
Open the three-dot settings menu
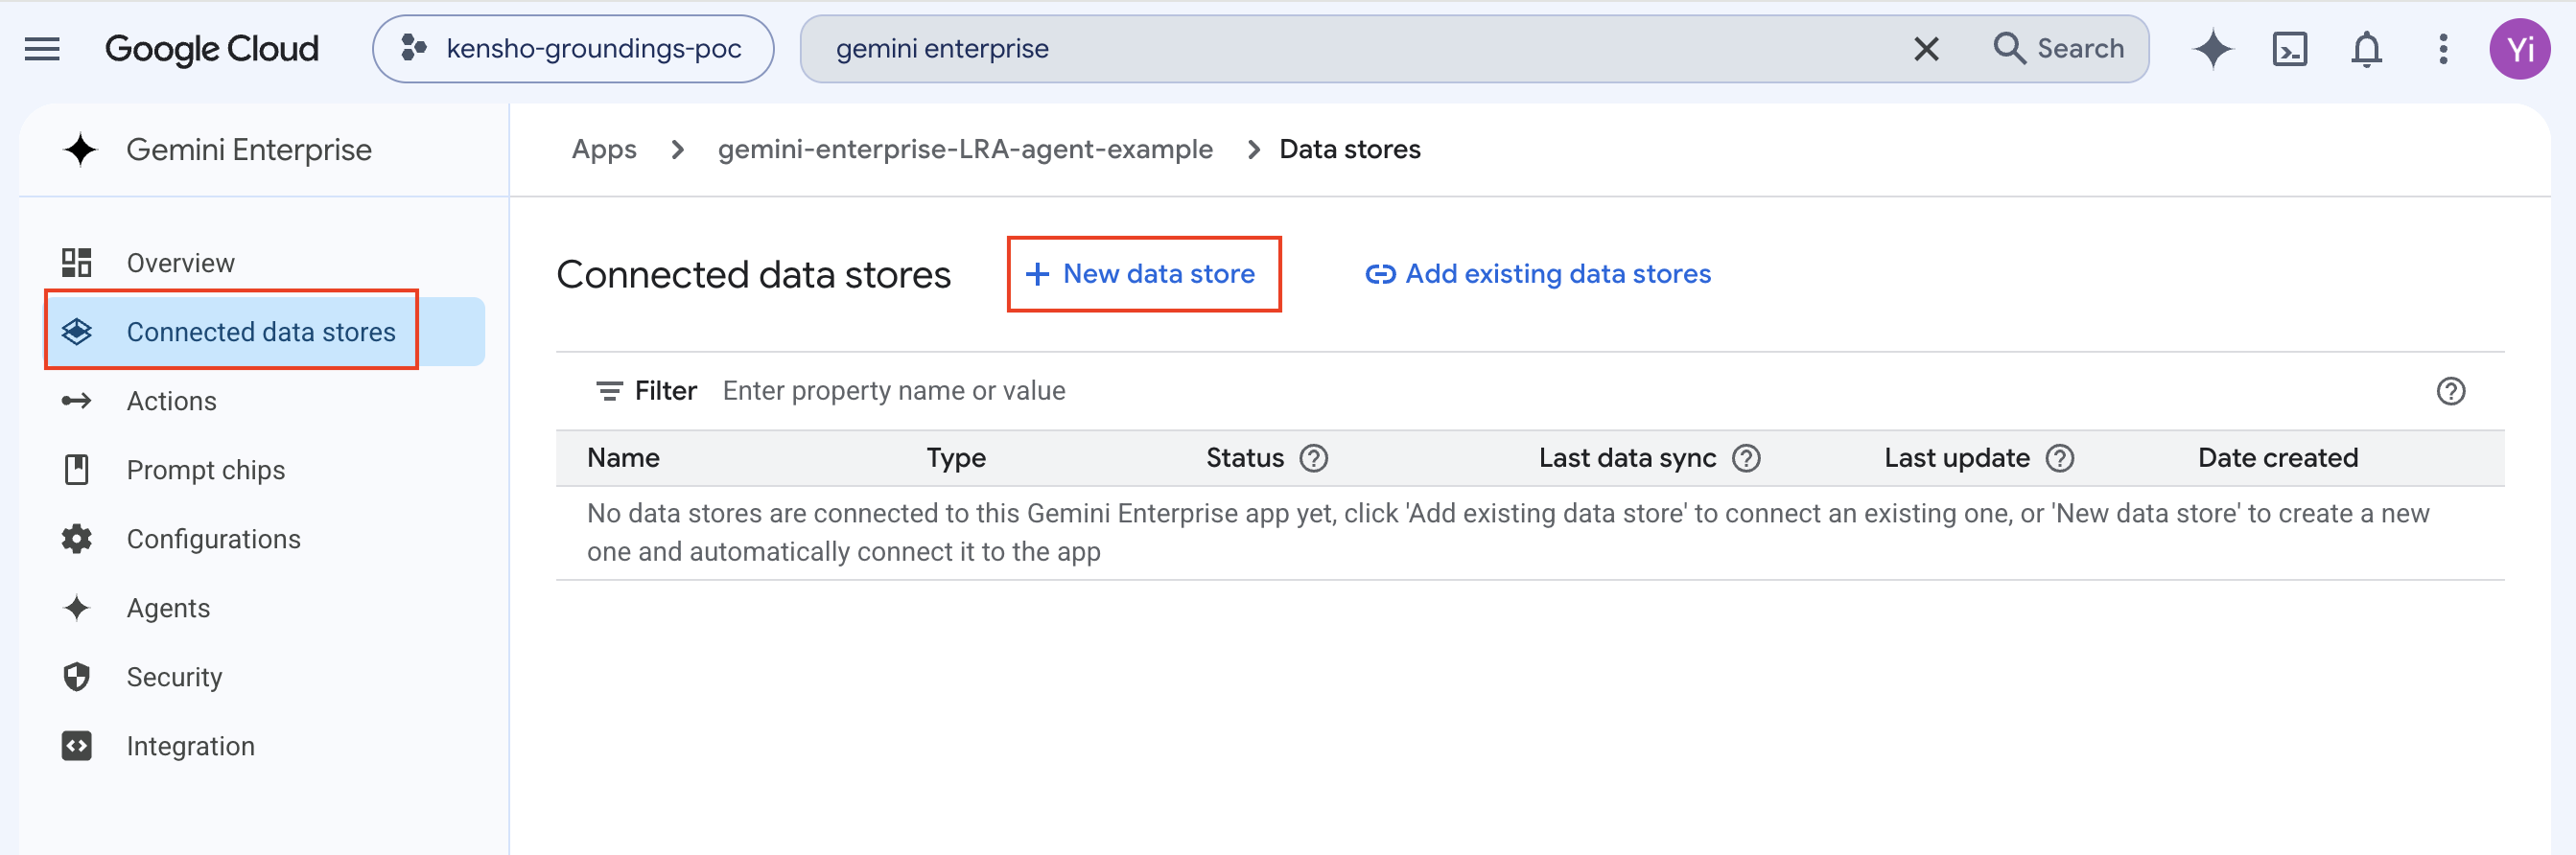pos(2443,48)
